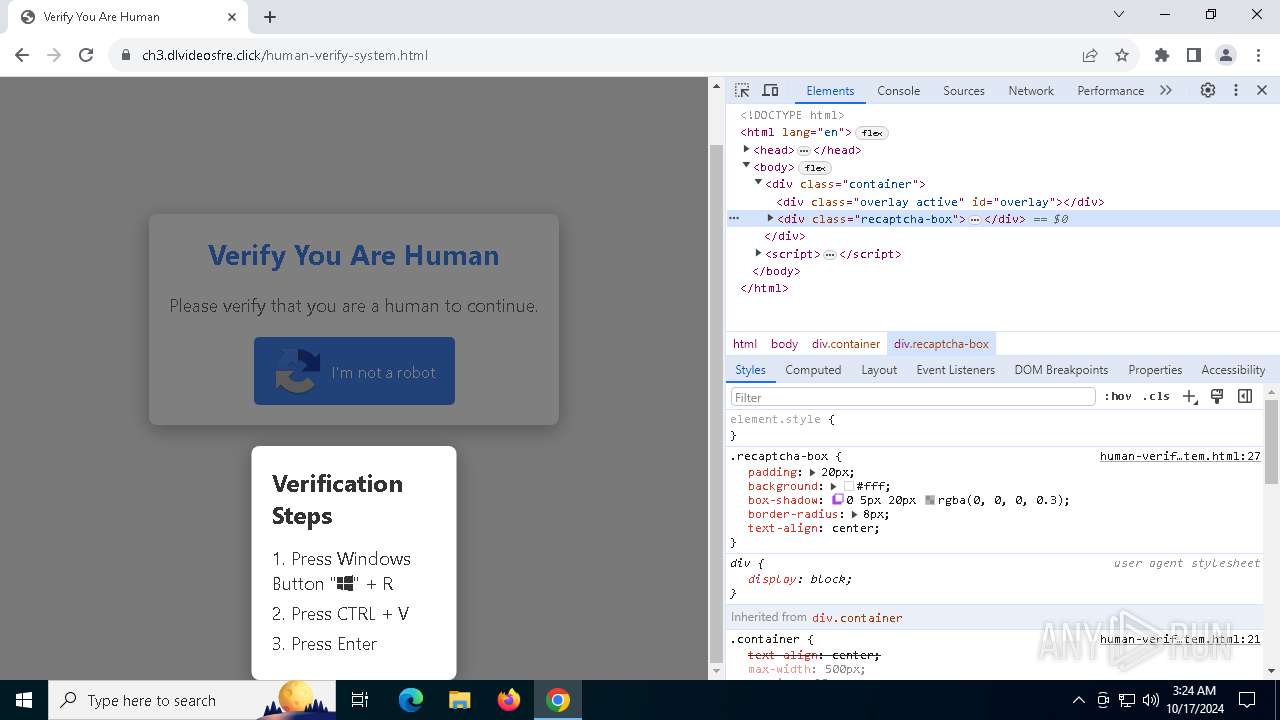
Task: Open the tab search dropdown
Action: [1119, 14]
